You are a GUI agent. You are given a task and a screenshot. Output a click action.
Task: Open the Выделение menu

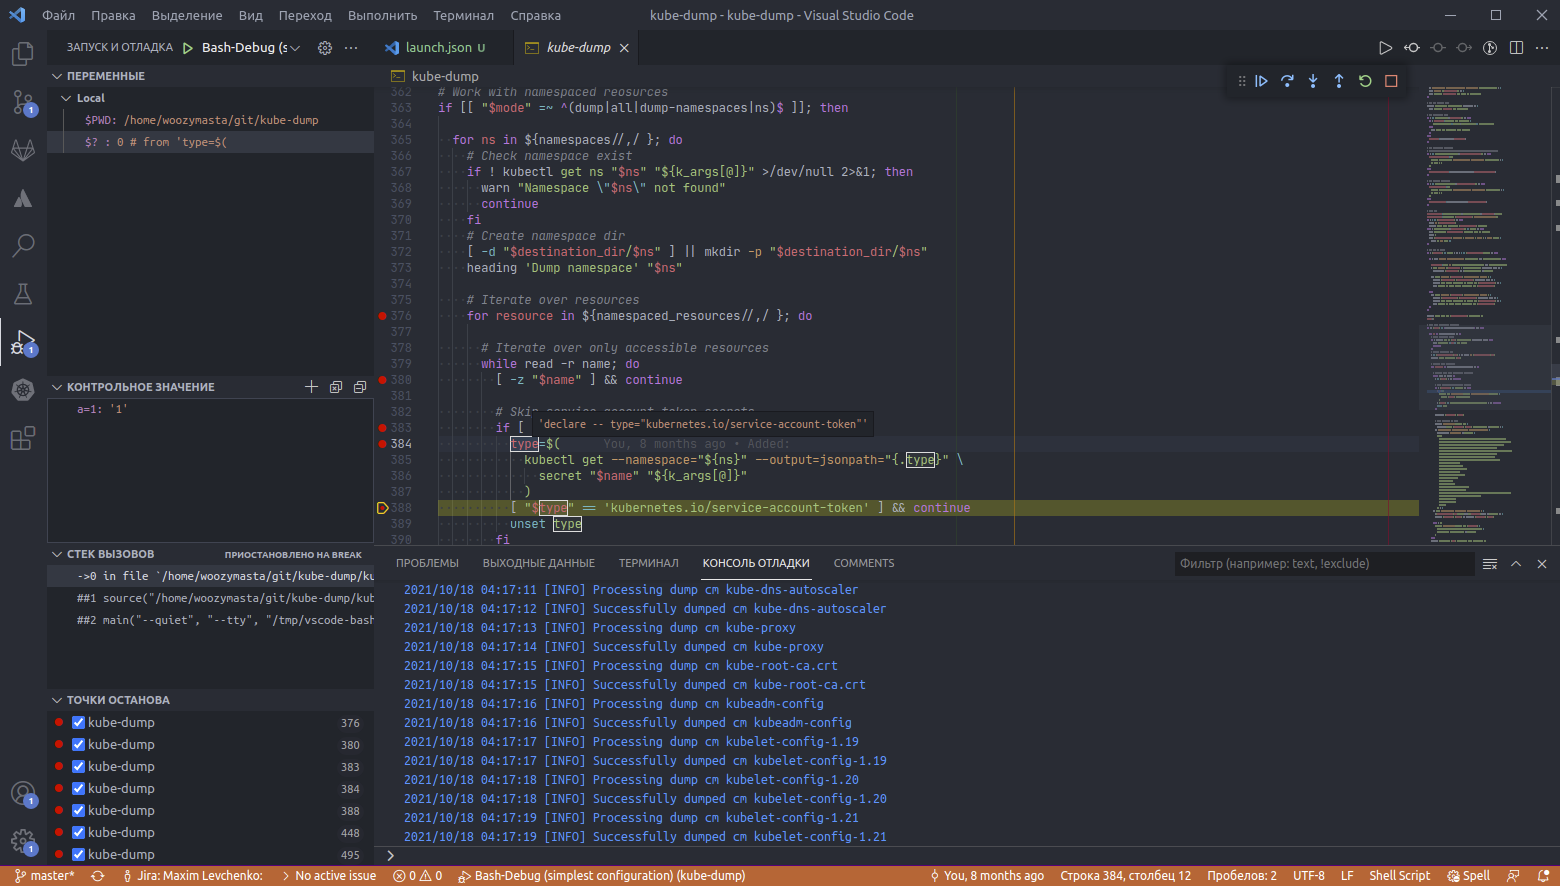187,15
